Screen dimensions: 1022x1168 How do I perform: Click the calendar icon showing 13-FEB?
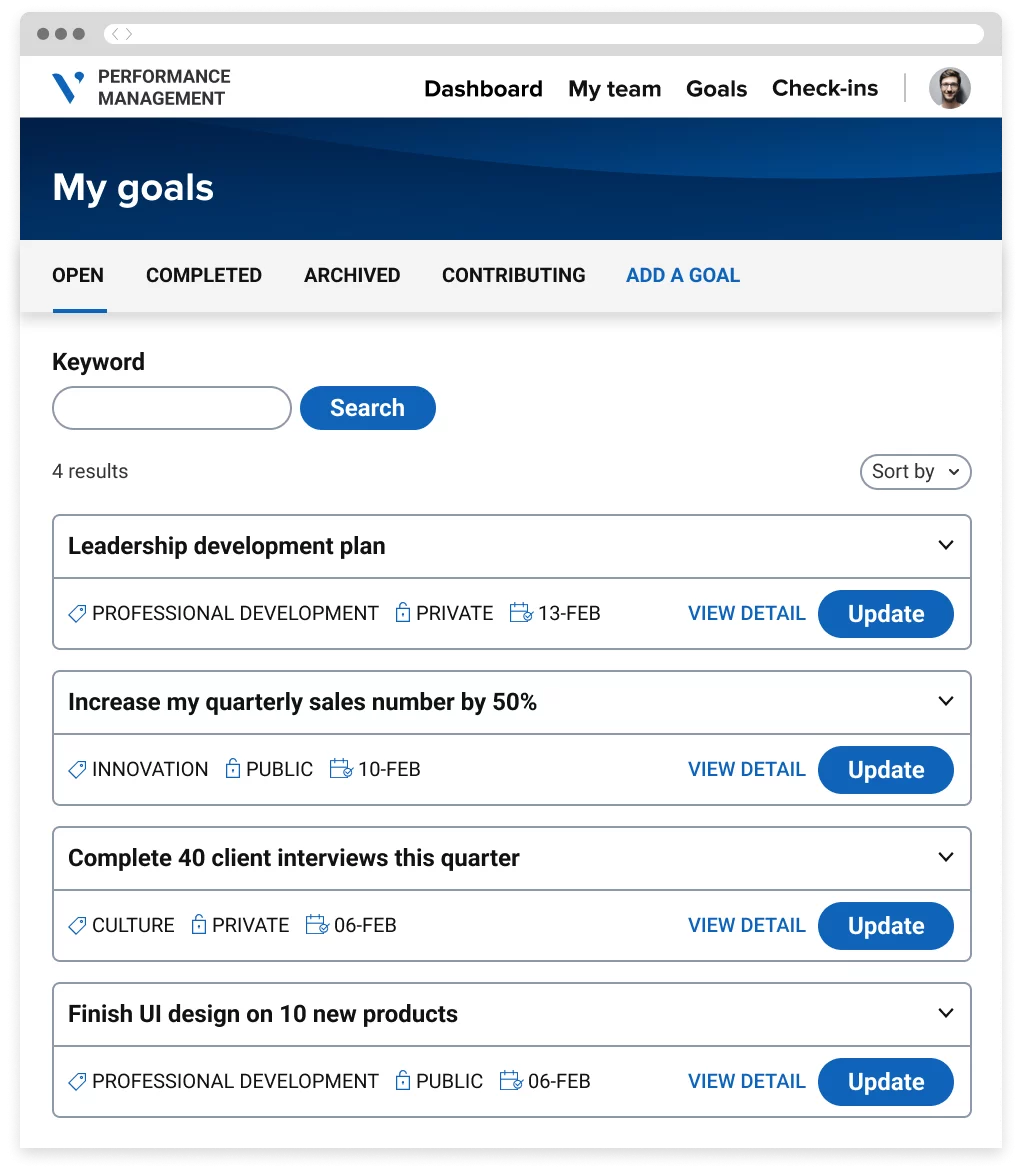pos(521,613)
